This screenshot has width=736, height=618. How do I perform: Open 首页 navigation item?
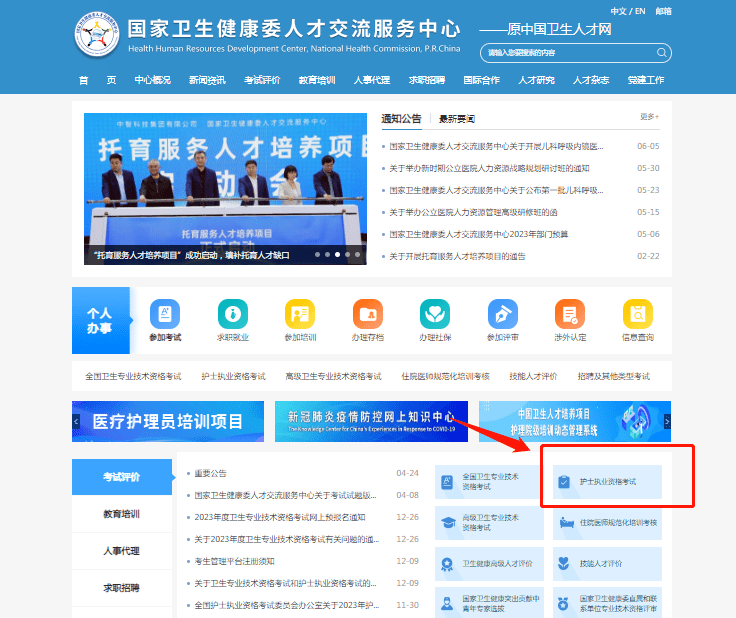[x=97, y=80]
